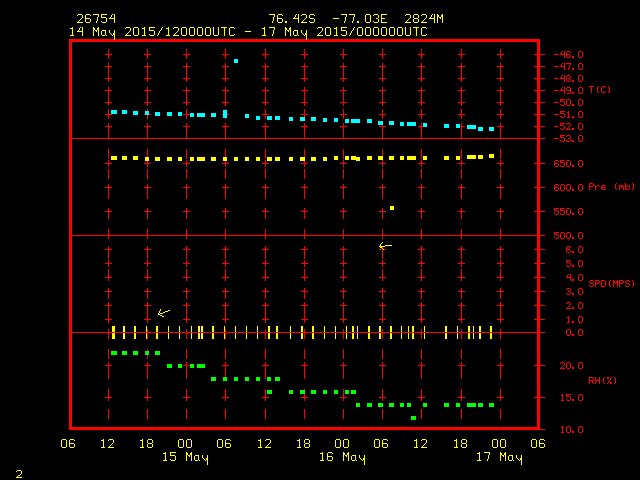Select the SPD(MPS) wind speed axis label
The width and height of the screenshot is (640, 480).
(x=610, y=283)
